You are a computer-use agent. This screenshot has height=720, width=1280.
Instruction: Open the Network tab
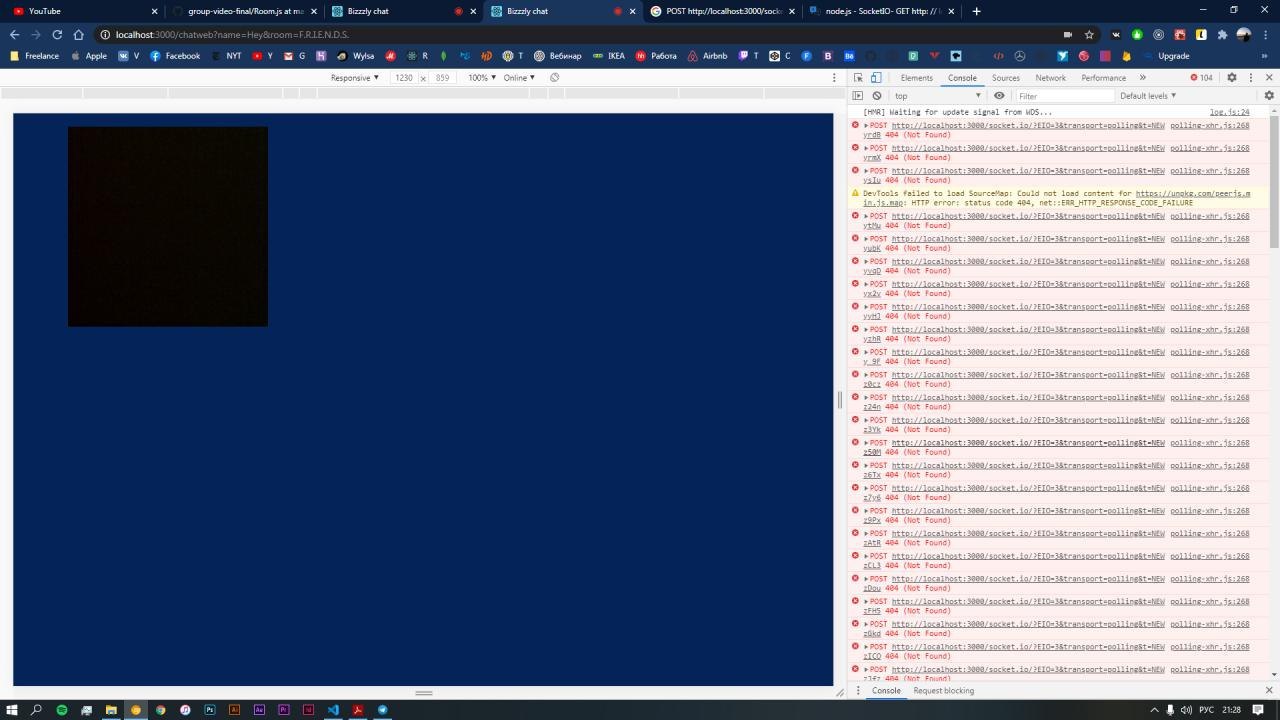(x=1050, y=77)
